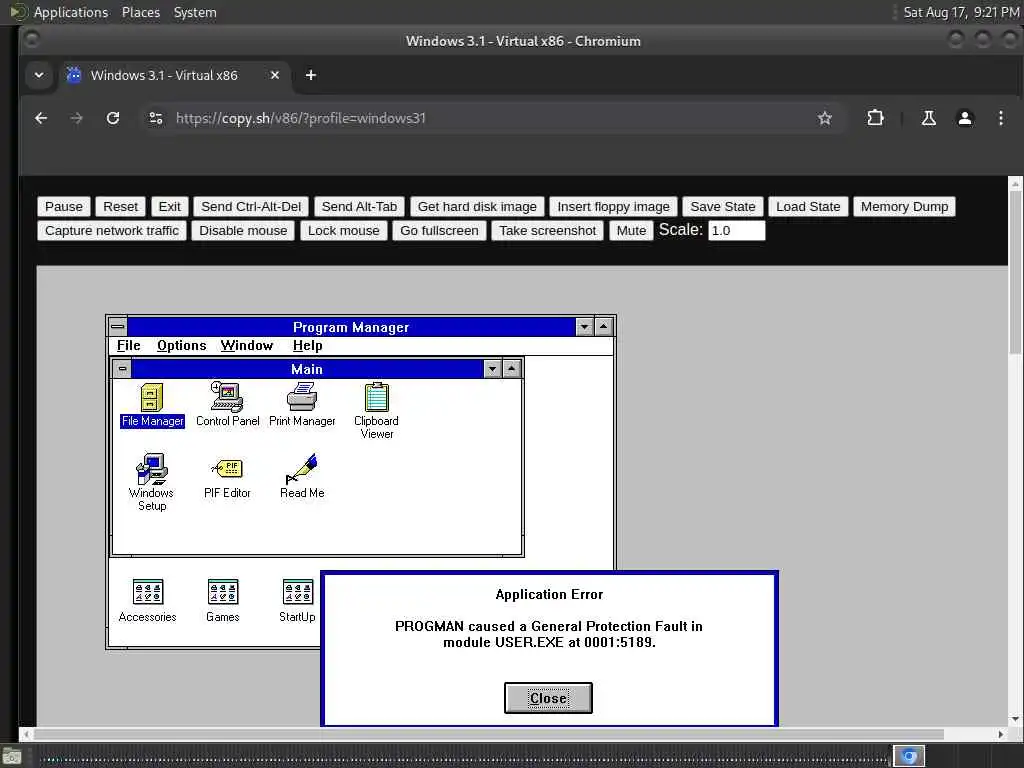Click Go fullscreen button
The width and height of the screenshot is (1024, 768).
[x=439, y=231]
